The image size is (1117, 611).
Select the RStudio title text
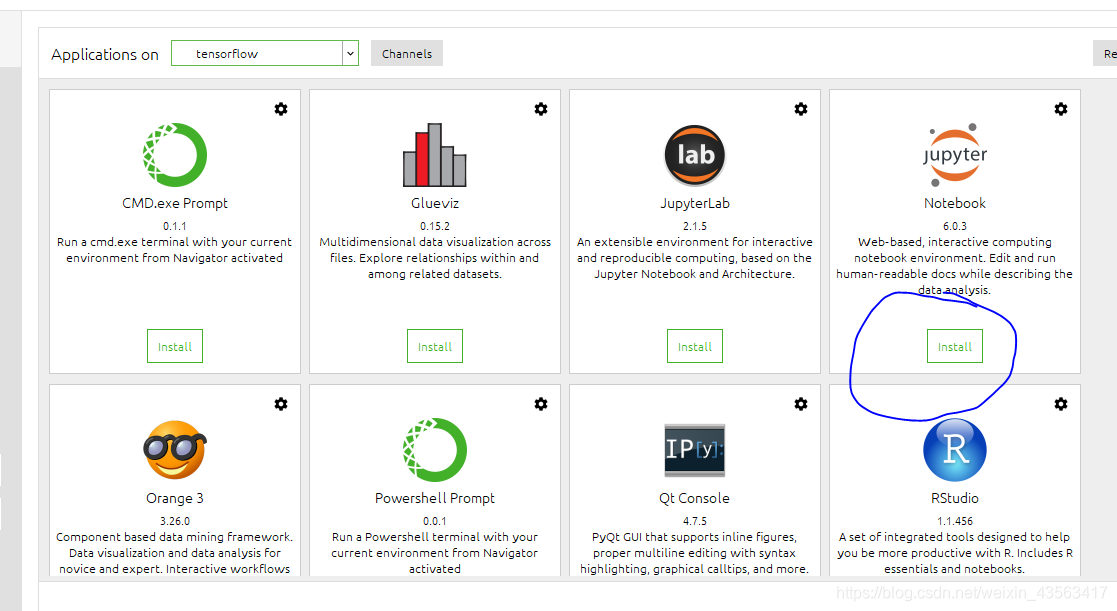pyautogui.click(x=955, y=498)
